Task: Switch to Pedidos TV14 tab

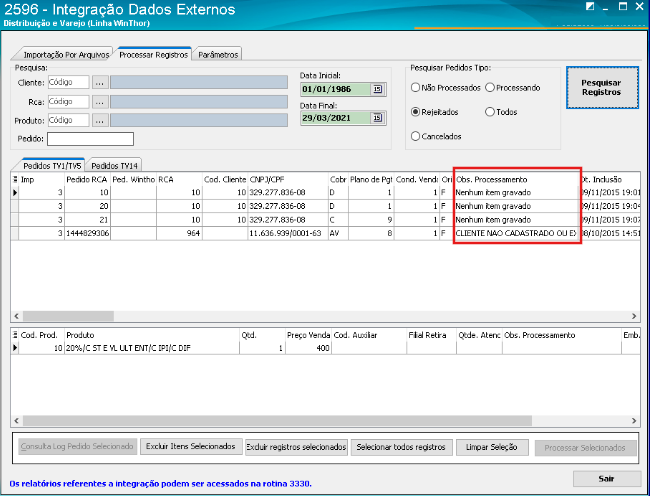Action: (114, 165)
